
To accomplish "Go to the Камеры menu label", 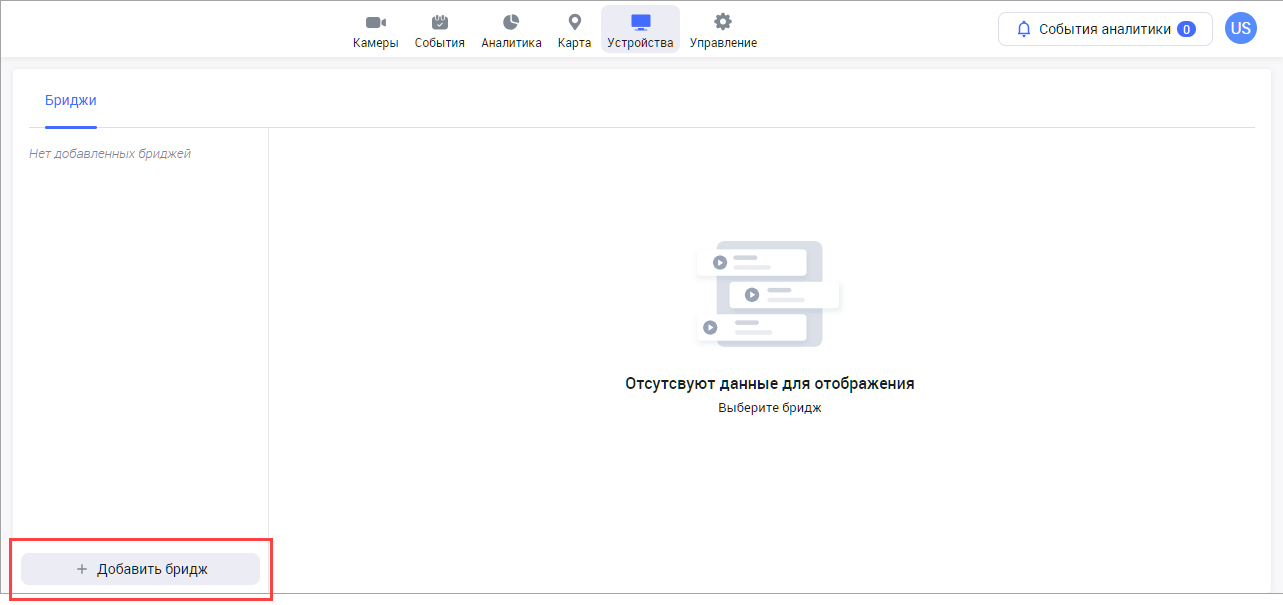I will 375,43.
